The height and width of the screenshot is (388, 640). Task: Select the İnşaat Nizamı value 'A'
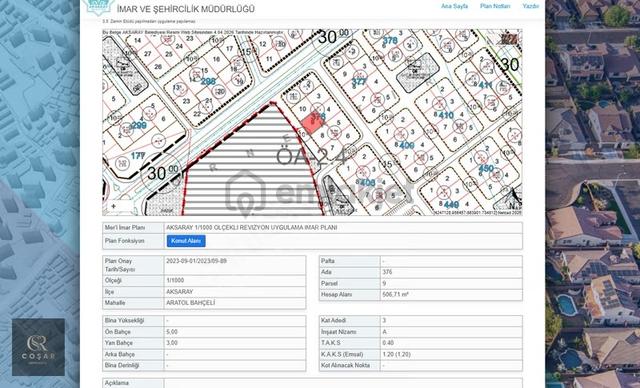(384, 332)
